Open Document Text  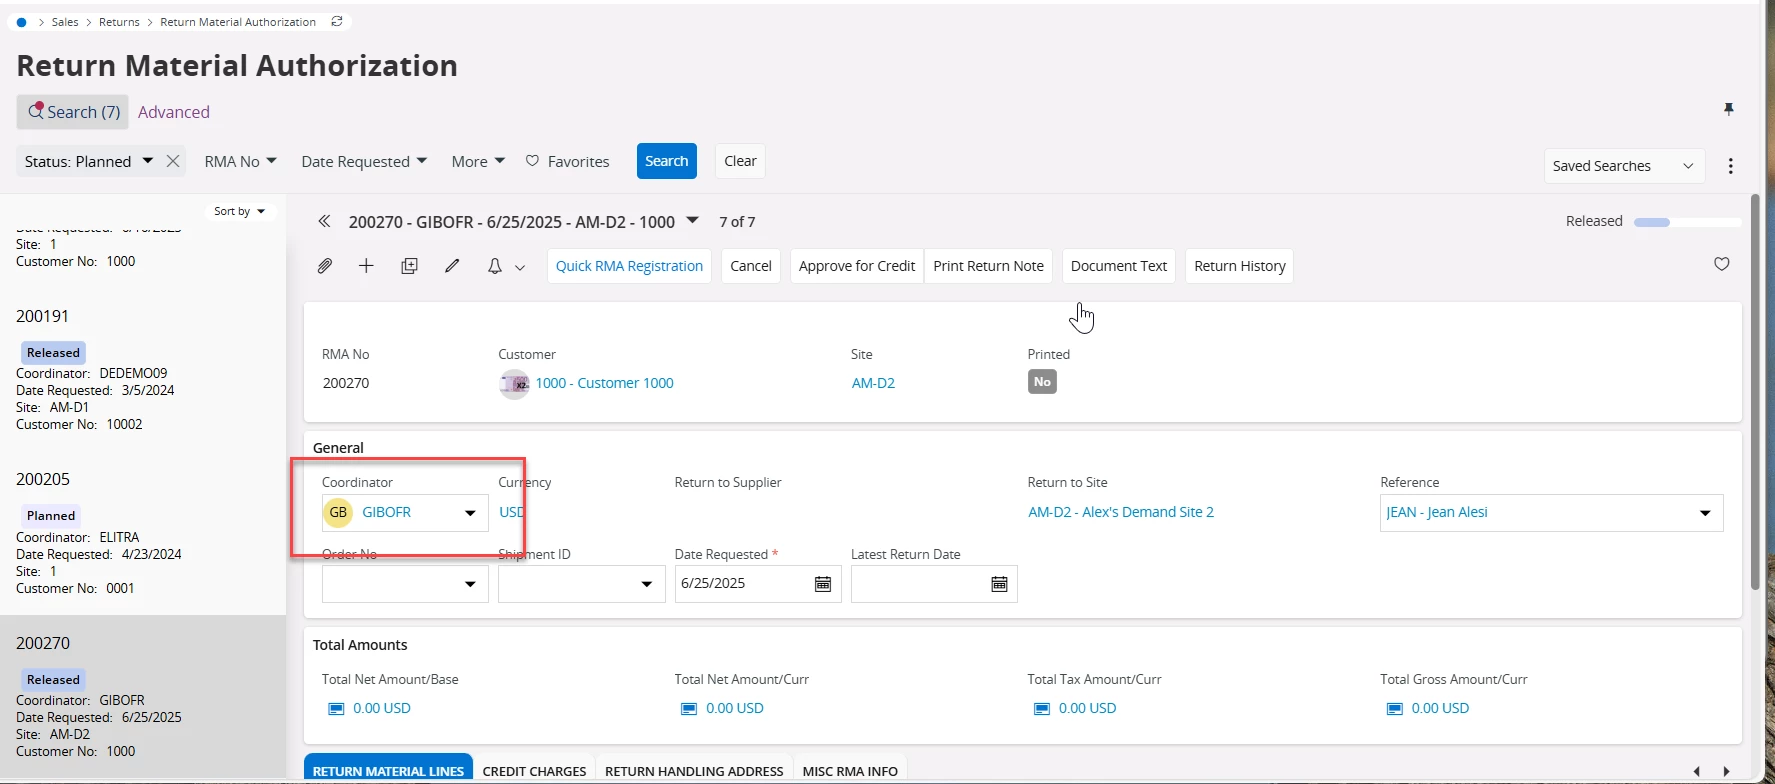[1119, 266]
